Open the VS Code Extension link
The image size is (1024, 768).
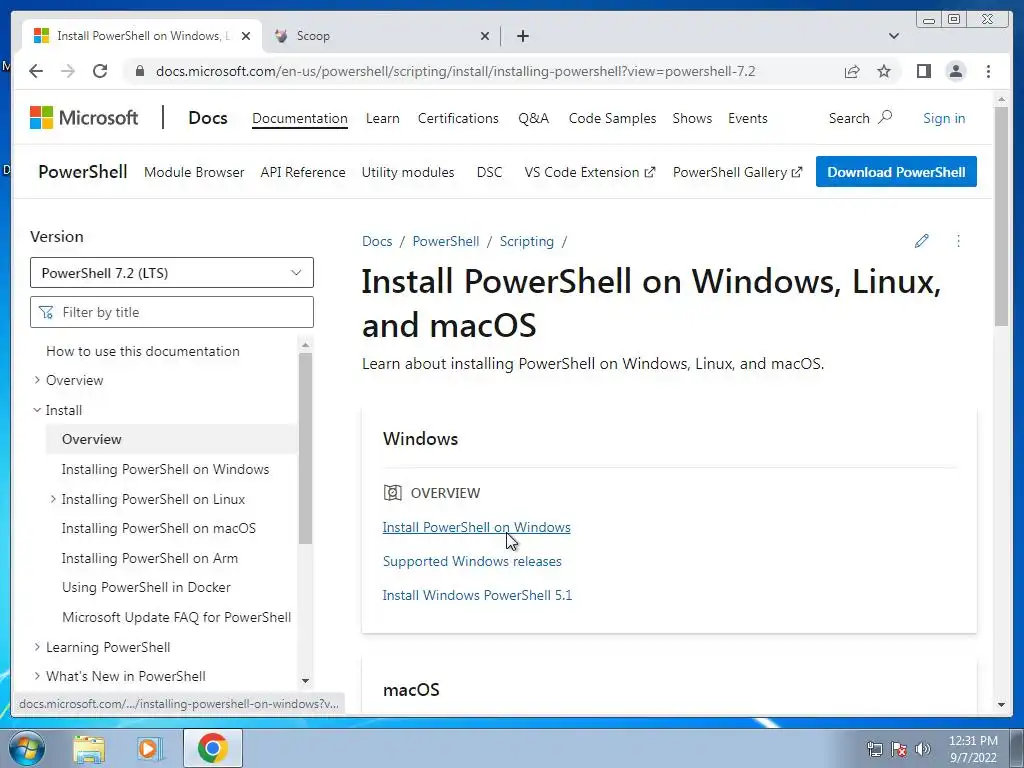point(589,172)
